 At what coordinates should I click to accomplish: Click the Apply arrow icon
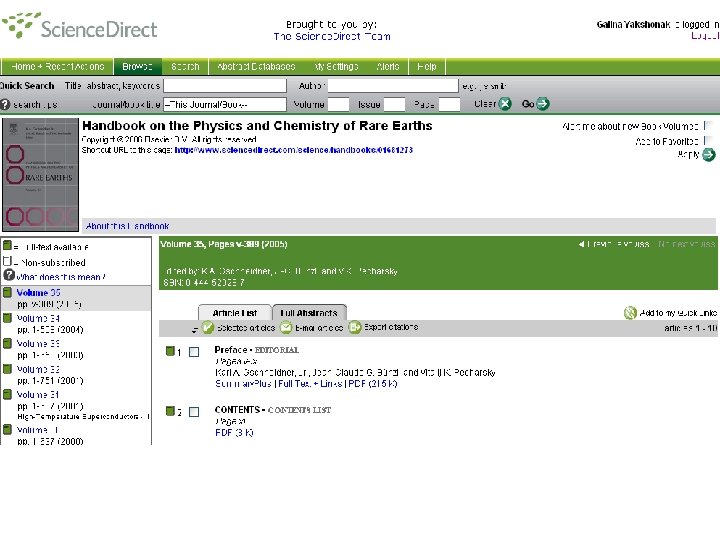709,155
